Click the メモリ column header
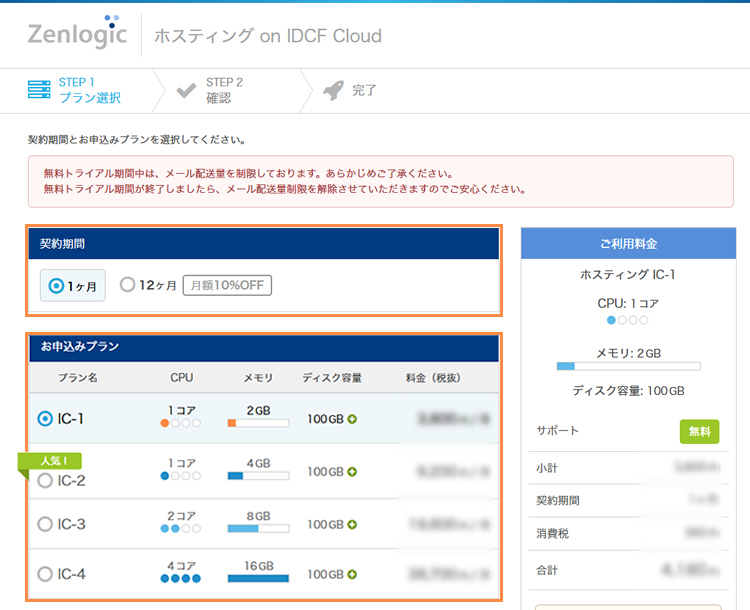The width and height of the screenshot is (750, 610). click(258, 378)
